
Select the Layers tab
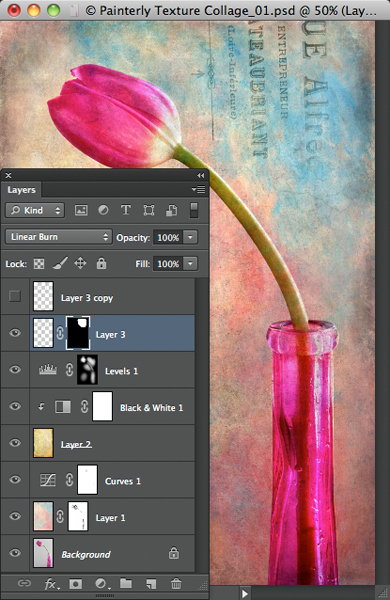(21, 190)
